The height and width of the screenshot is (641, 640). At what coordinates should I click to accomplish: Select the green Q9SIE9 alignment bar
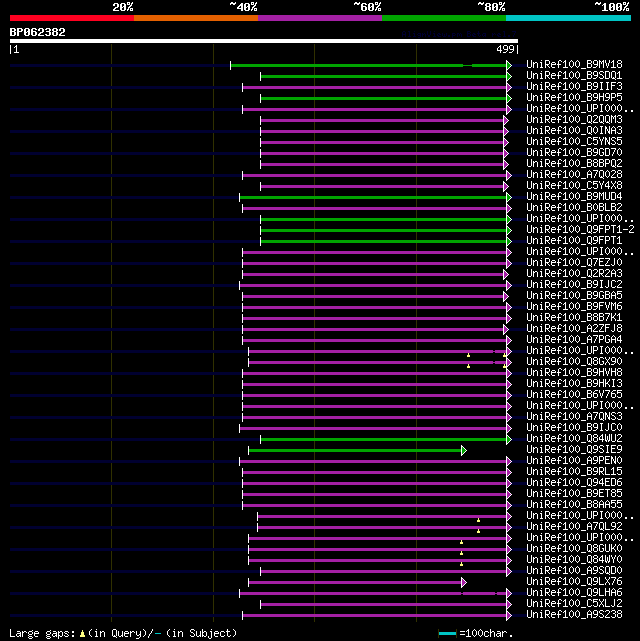click(x=355, y=450)
